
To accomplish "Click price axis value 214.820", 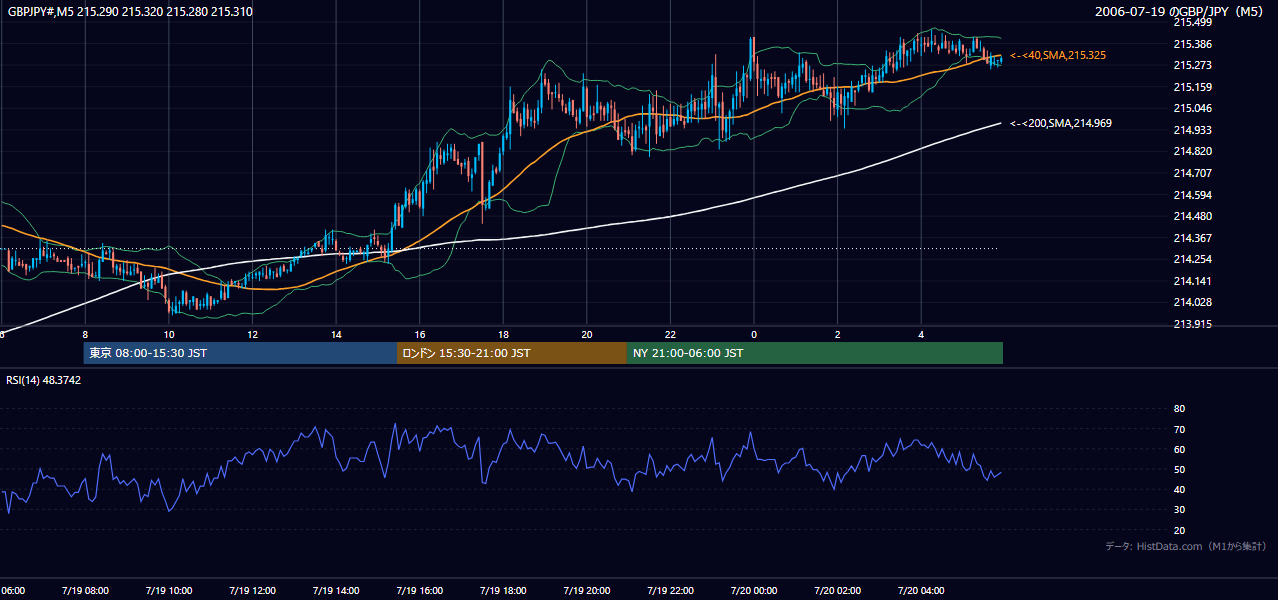I will tap(1192, 151).
